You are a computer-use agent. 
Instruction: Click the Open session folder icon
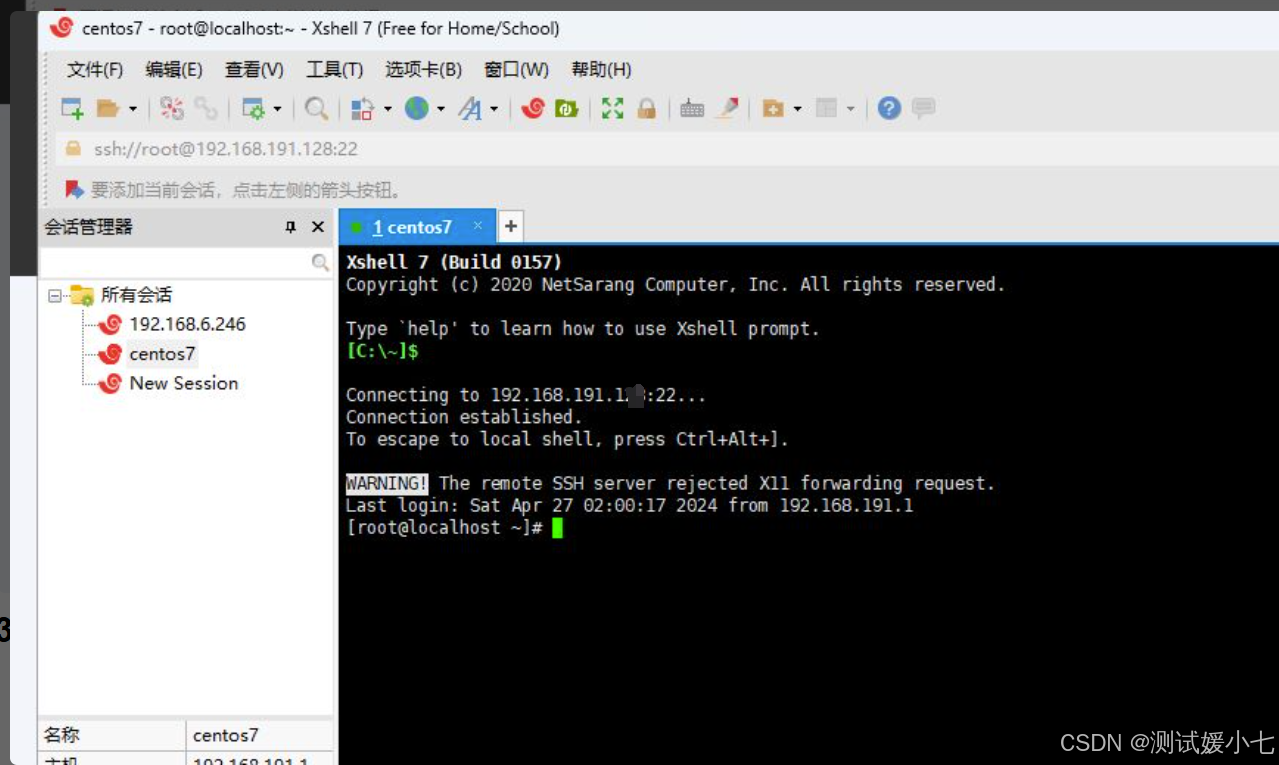(x=107, y=109)
